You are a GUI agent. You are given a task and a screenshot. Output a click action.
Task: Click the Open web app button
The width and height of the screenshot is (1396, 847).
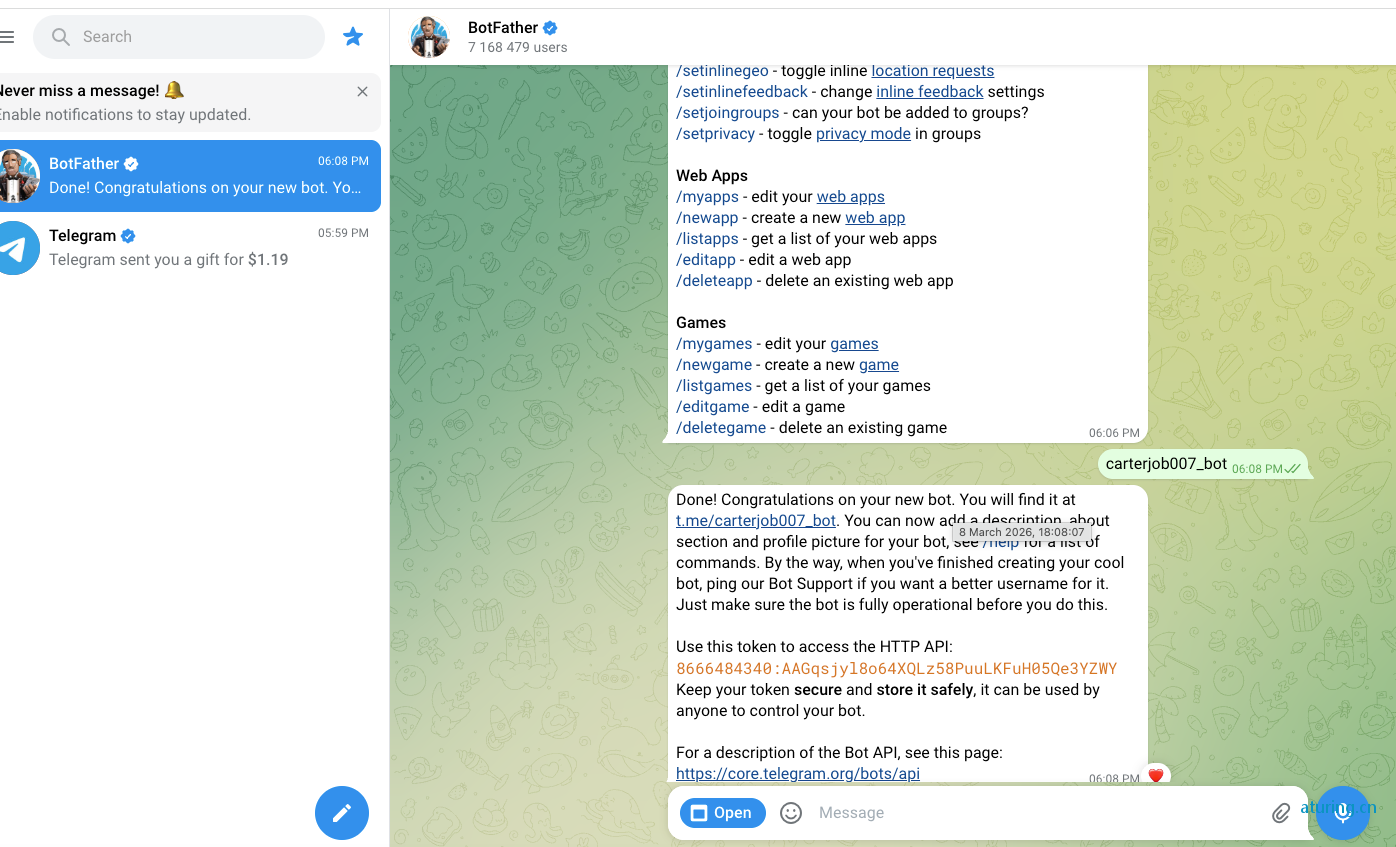723,813
